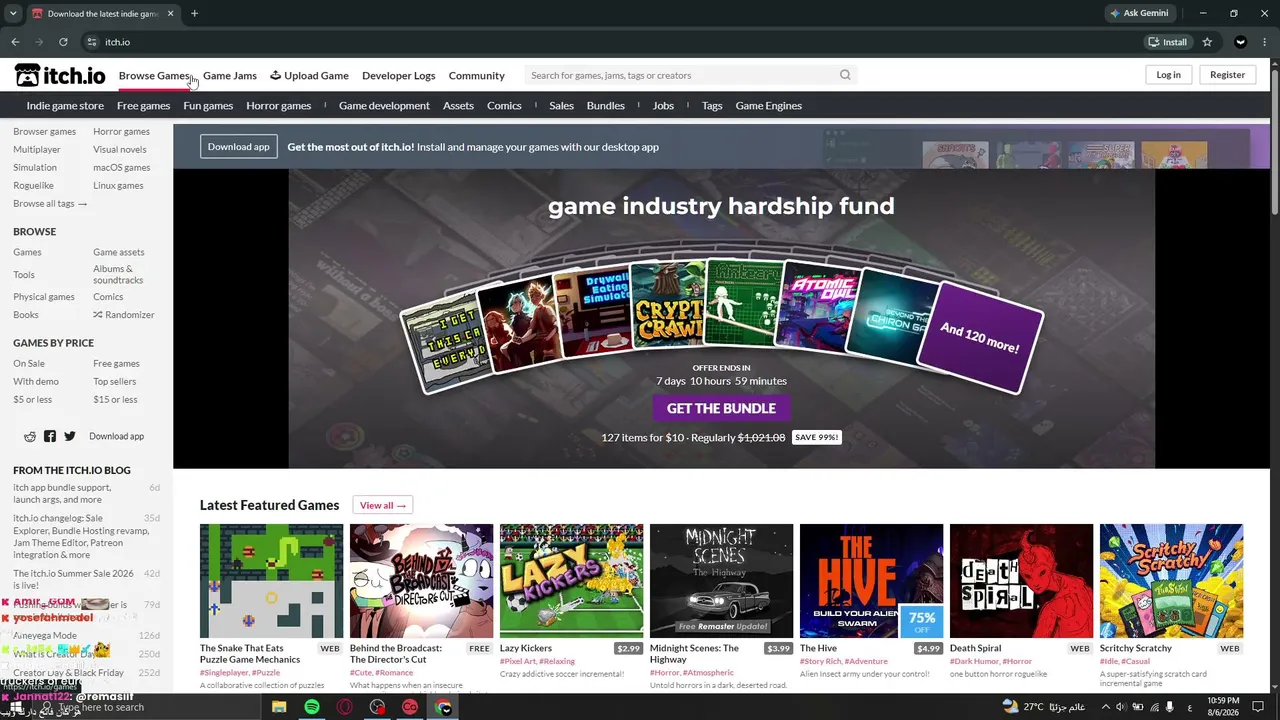Go back to the previous page
The width and height of the screenshot is (1280, 720).
click(15, 42)
